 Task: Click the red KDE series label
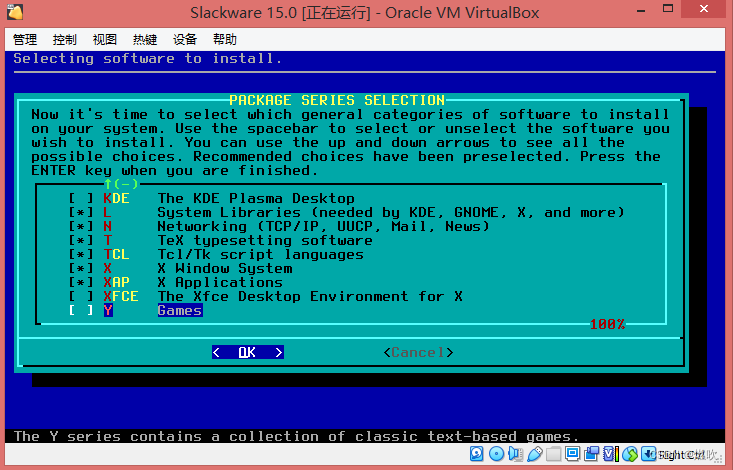(116, 198)
